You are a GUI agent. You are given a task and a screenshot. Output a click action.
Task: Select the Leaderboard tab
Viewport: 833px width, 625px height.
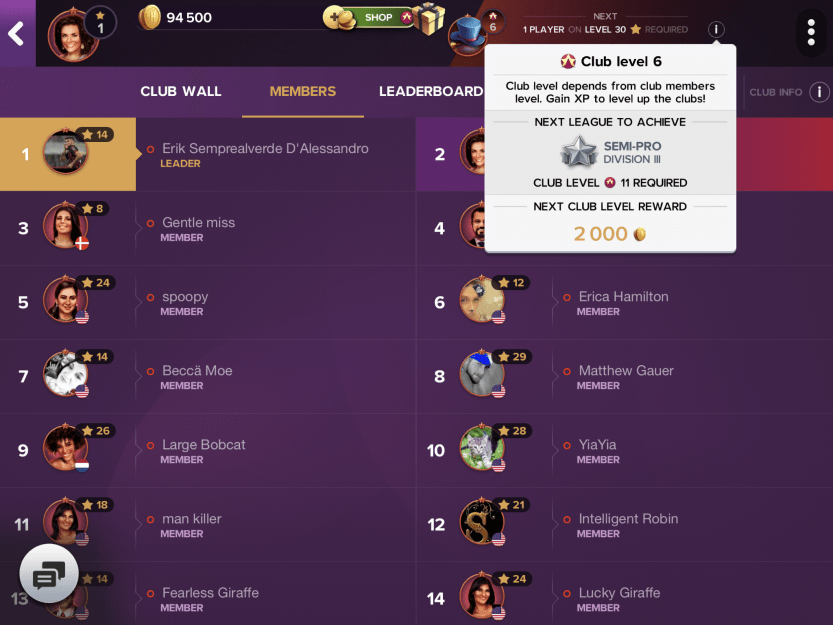click(x=431, y=91)
